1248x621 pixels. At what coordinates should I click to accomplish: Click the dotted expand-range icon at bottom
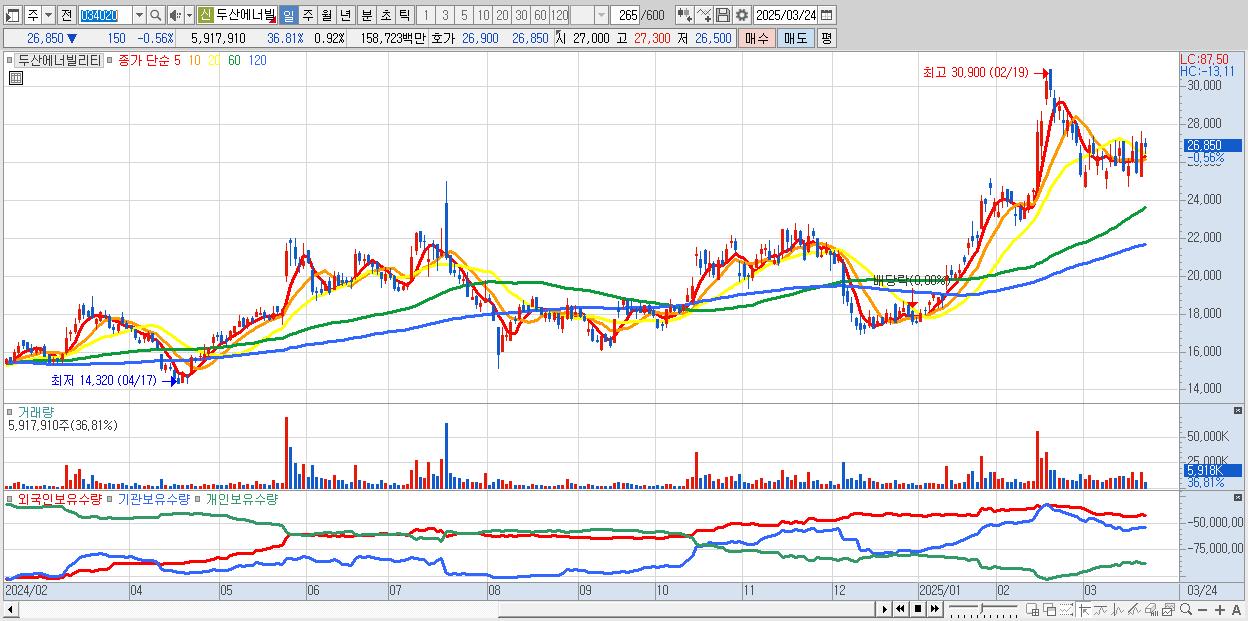[1066, 609]
